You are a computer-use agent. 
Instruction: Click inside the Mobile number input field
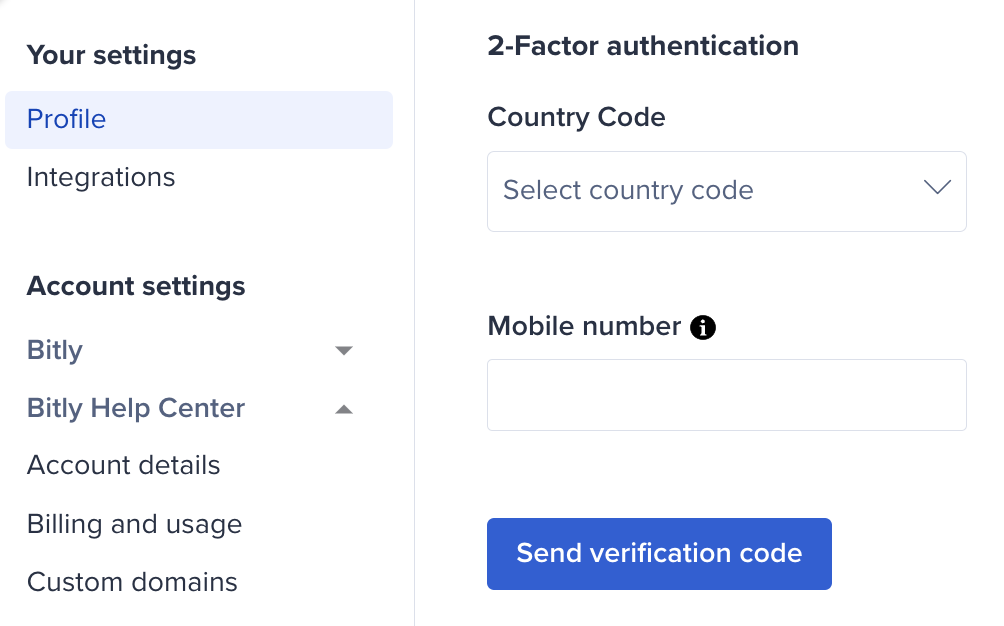tap(727, 394)
